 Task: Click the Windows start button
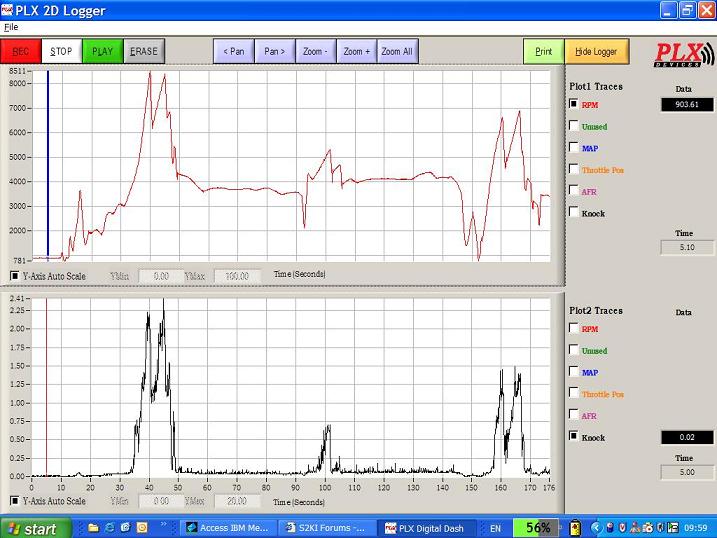(36, 528)
